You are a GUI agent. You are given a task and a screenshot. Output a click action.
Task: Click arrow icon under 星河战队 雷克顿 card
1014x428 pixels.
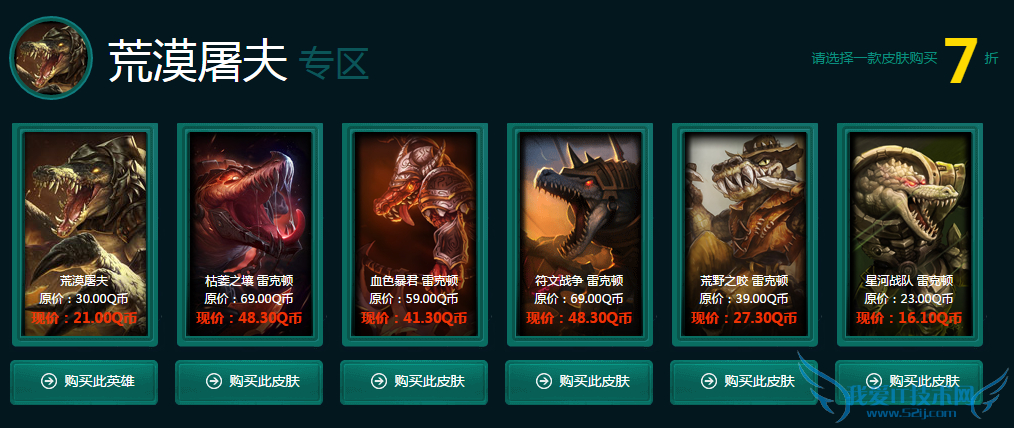[874, 381]
